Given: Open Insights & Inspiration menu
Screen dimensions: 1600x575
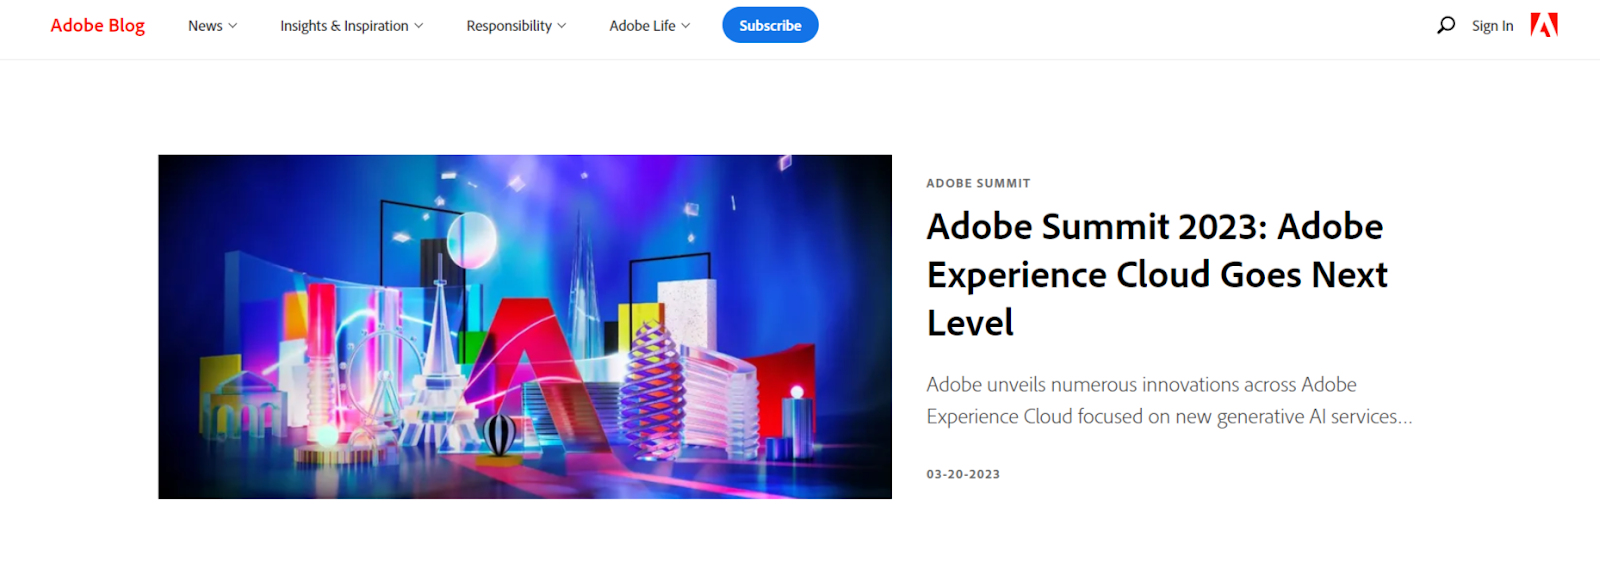Looking at the screenshot, I should click(352, 25).
